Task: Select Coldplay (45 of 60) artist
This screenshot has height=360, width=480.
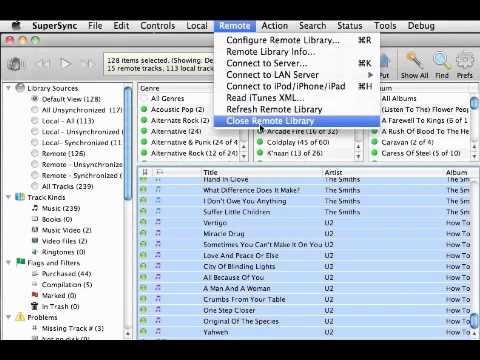Action: pos(298,142)
